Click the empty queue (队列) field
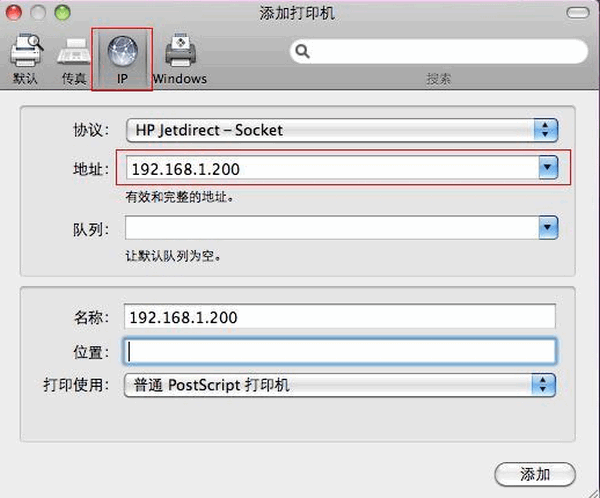 click(x=332, y=227)
